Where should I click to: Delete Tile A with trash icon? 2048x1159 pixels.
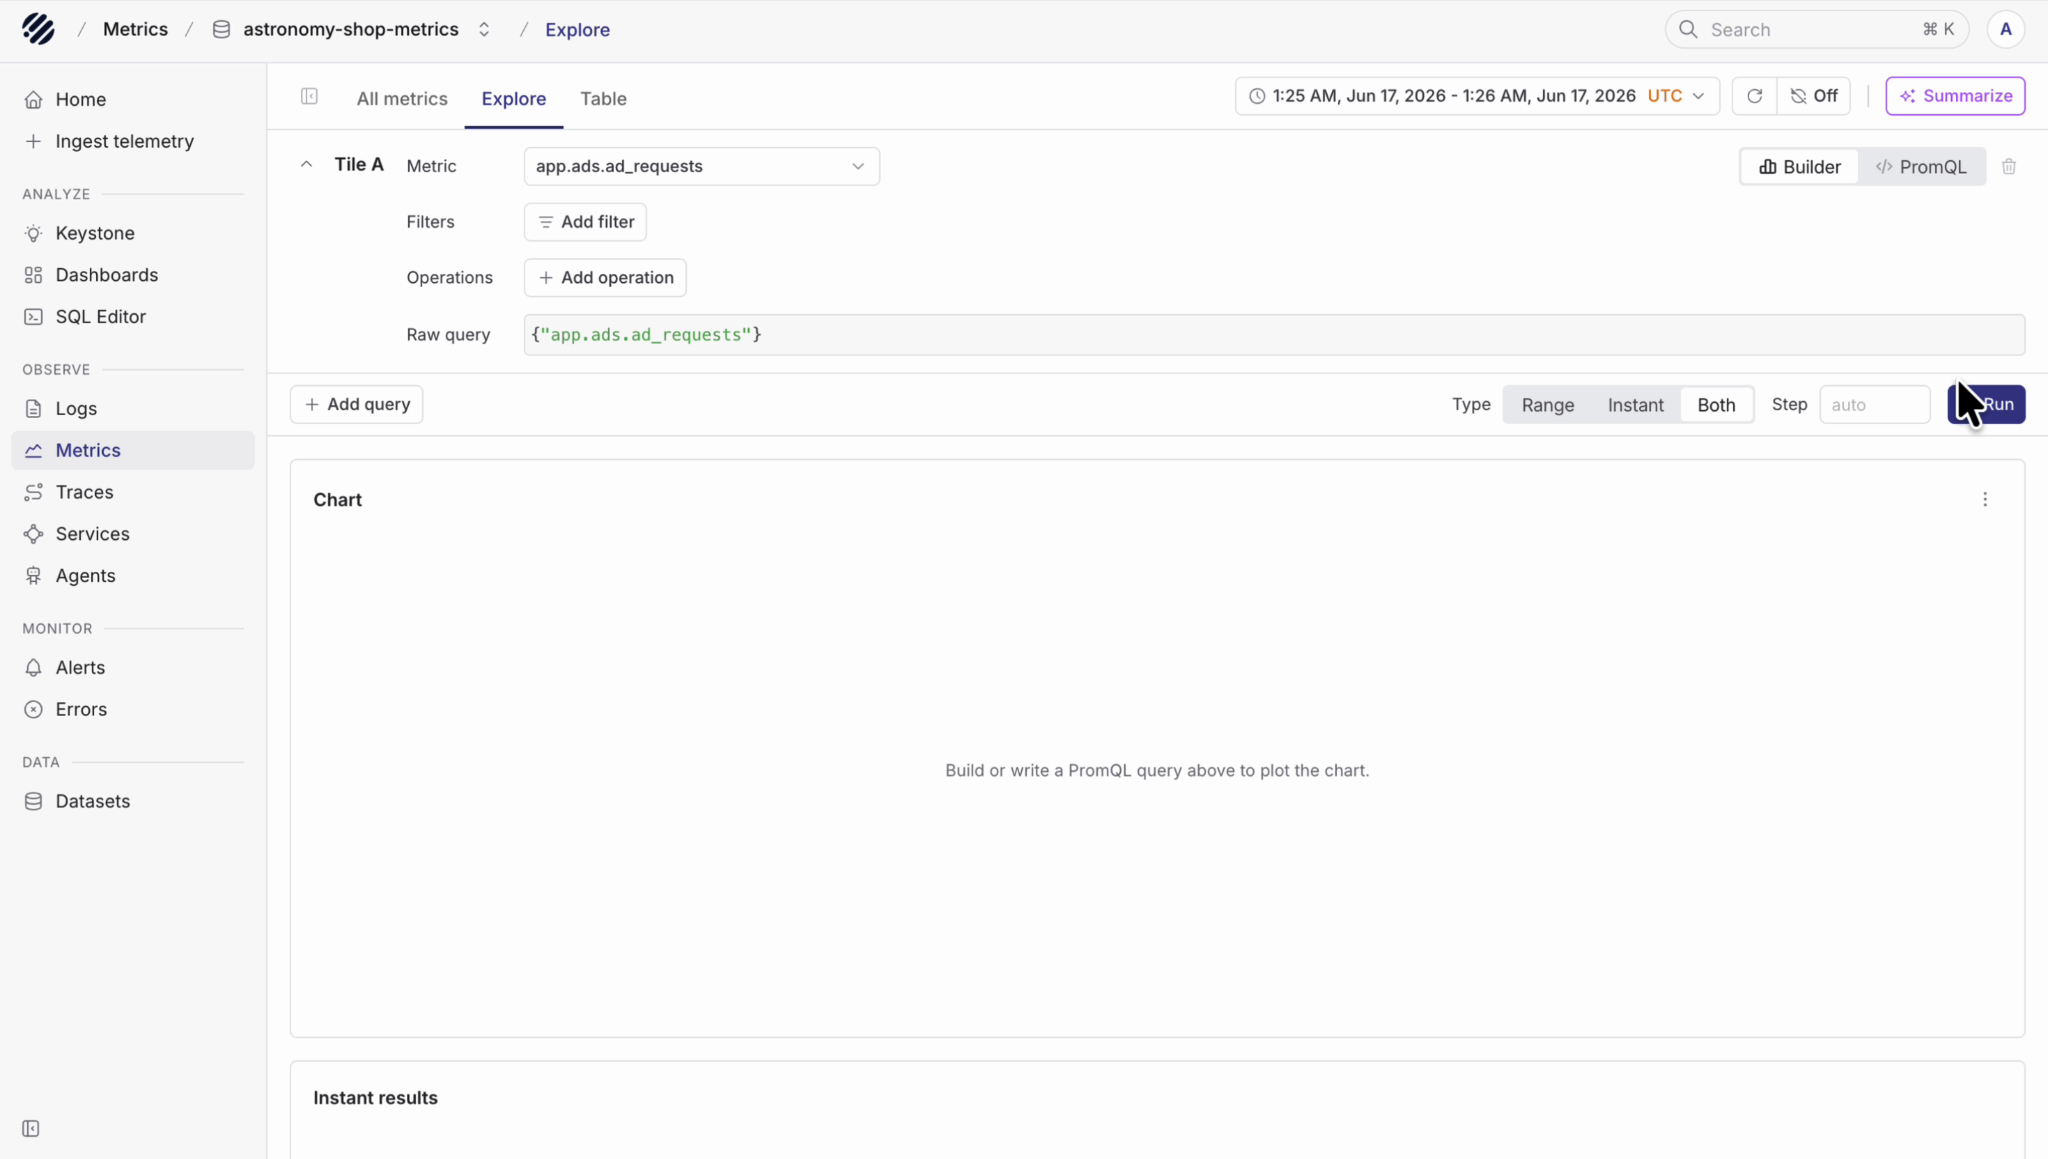pyautogui.click(x=2009, y=167)
